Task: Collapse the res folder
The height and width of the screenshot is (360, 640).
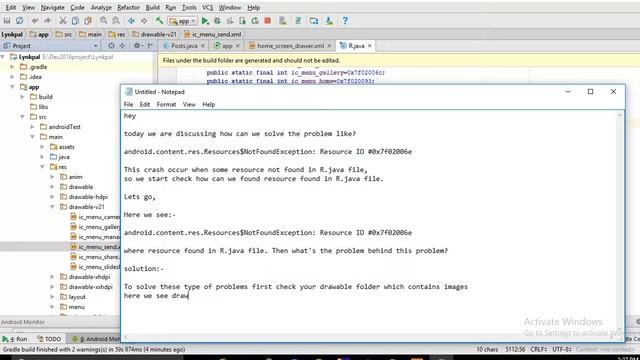Action: pos(42,167)
